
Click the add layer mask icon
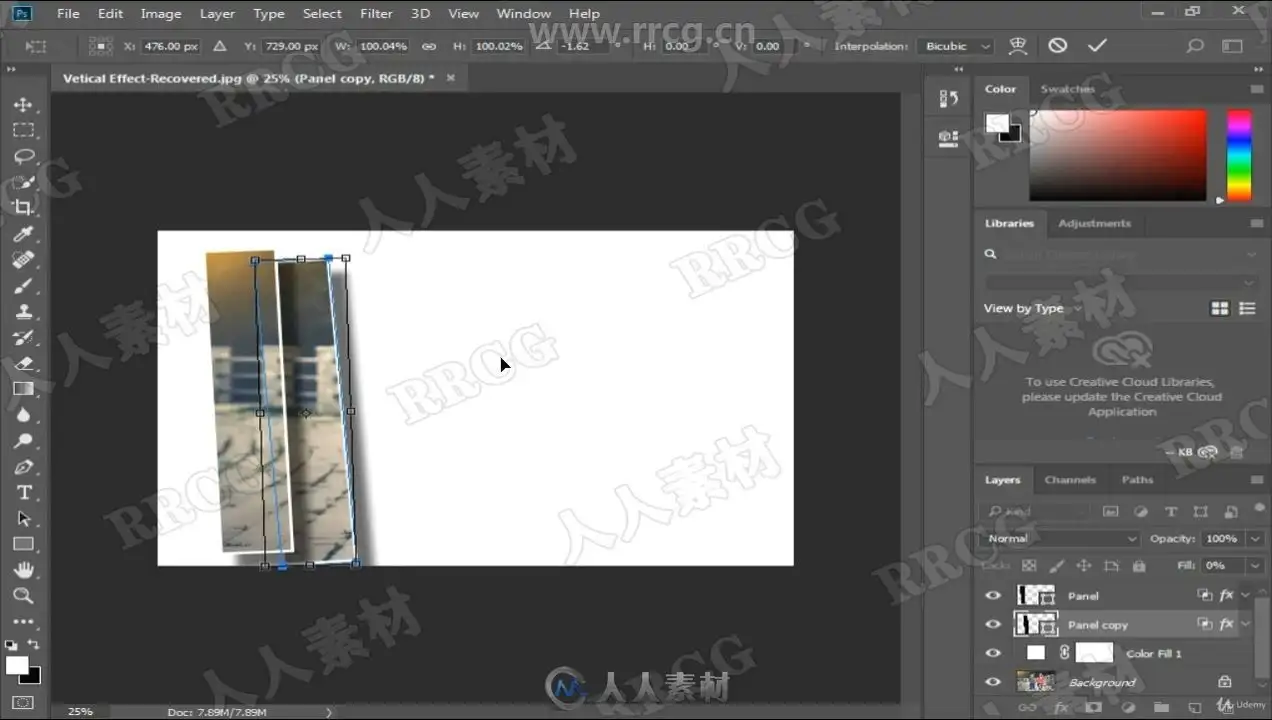(x=1096, y=708)
